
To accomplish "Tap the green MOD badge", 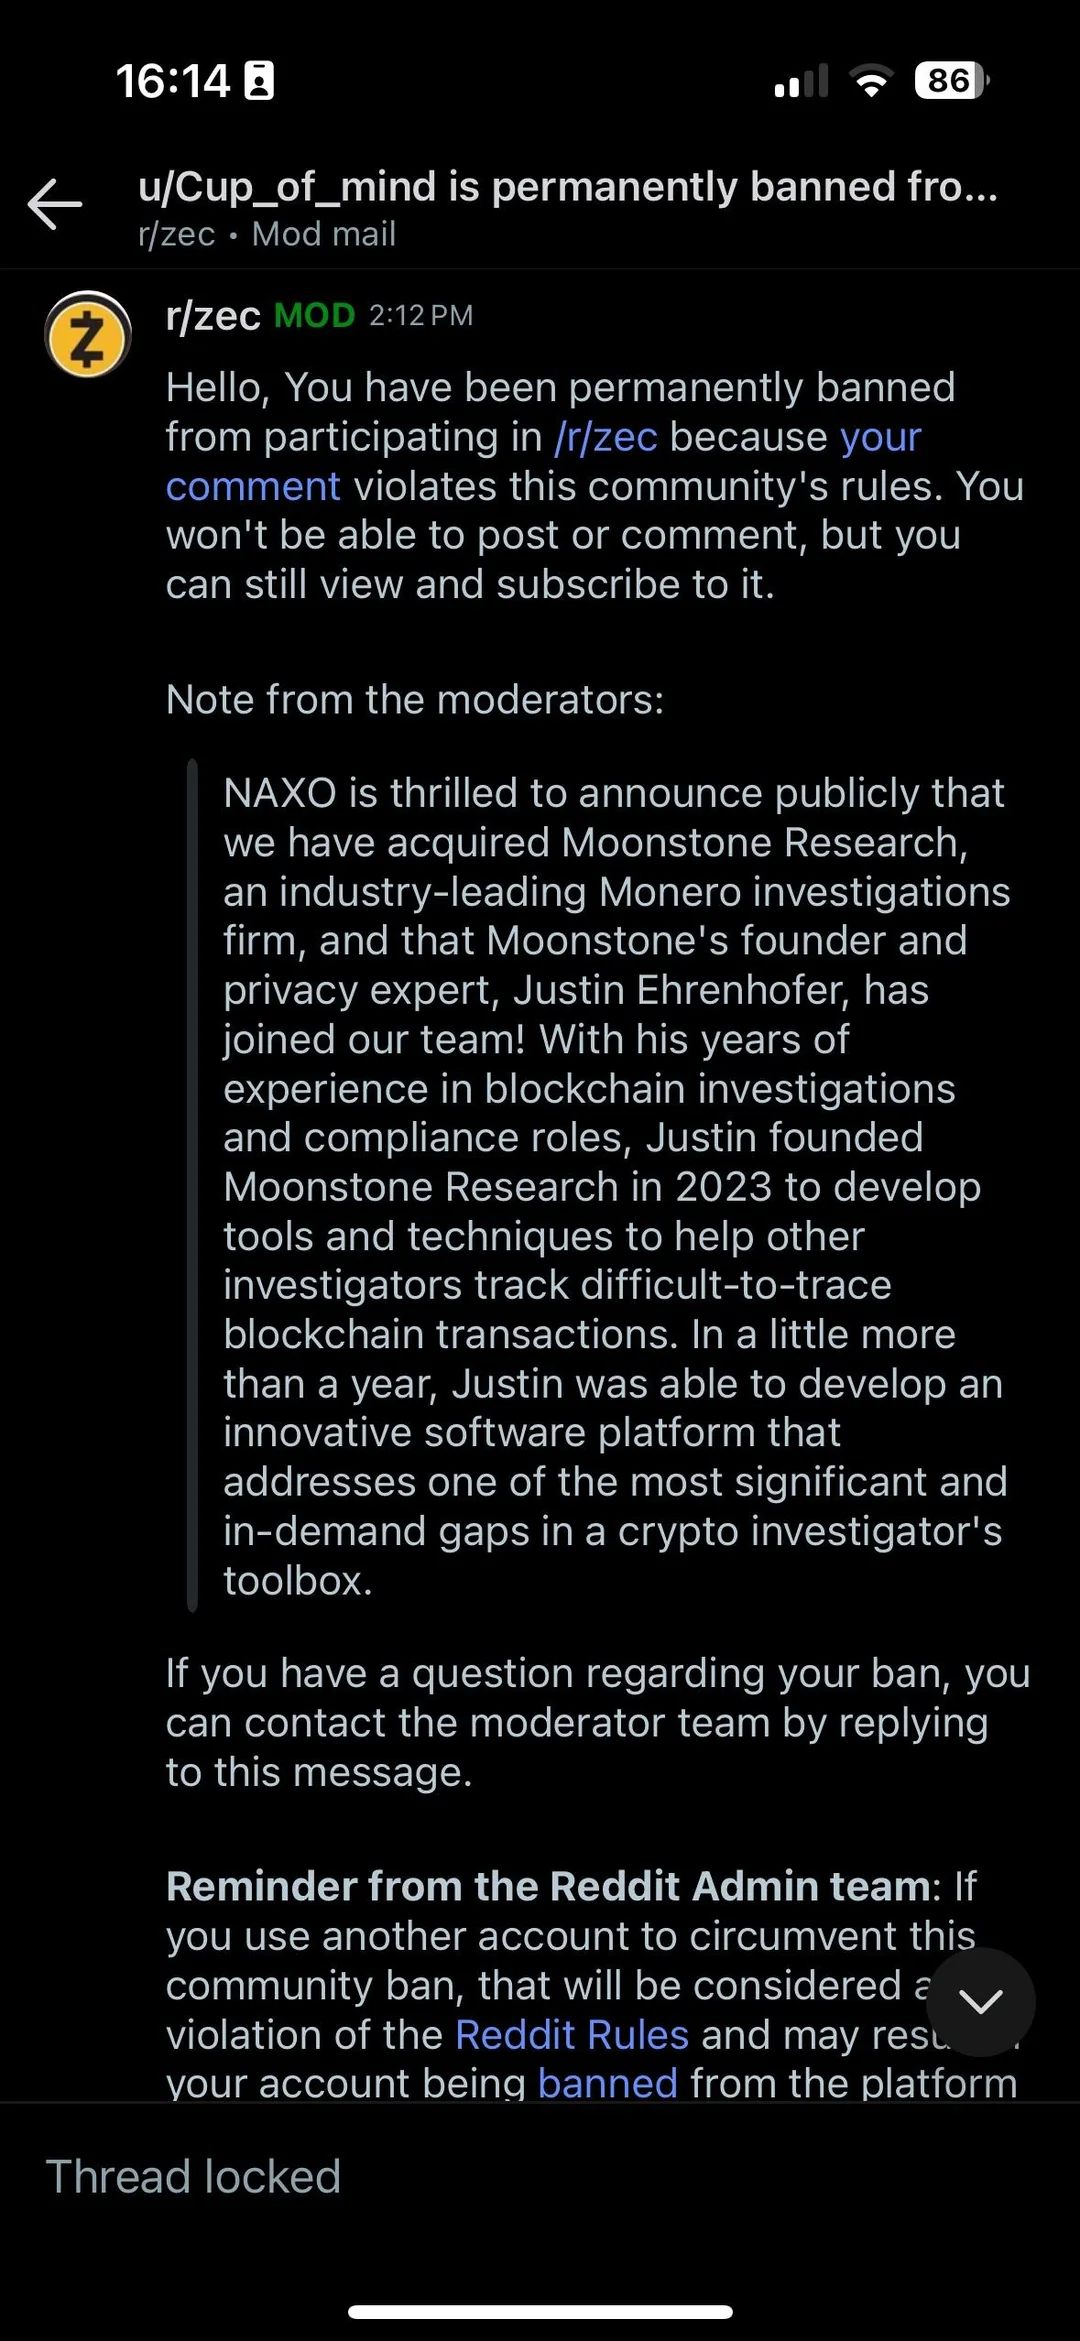I will [x=314, y=316].
